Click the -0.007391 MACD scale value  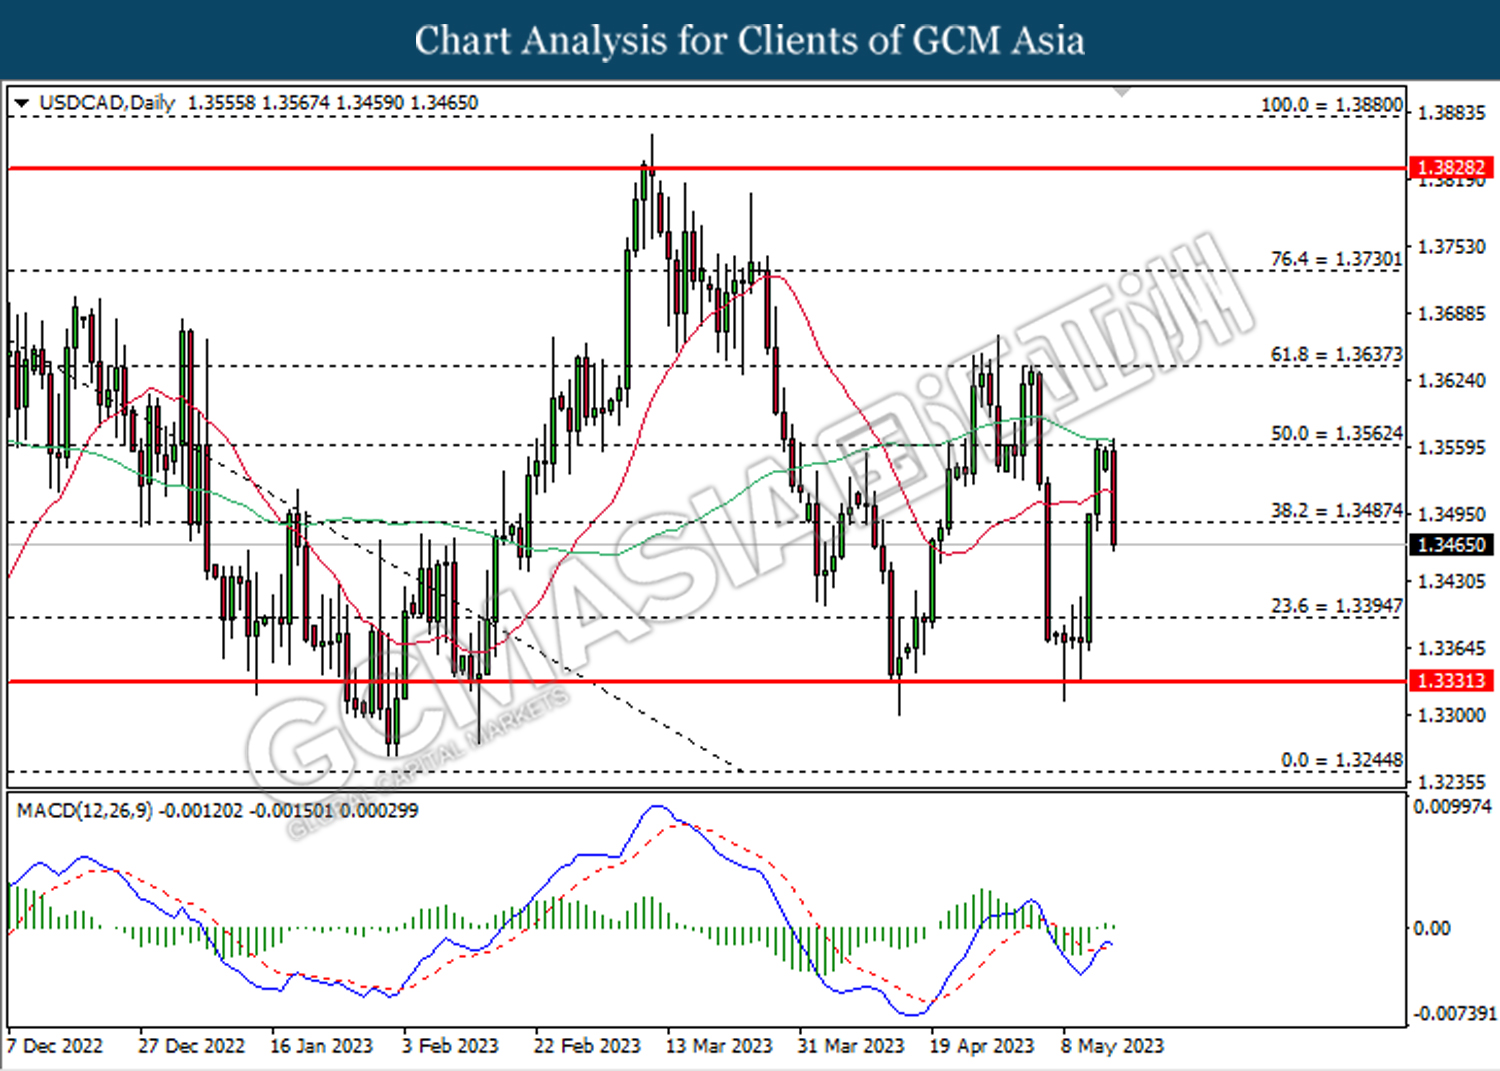1454,1014
